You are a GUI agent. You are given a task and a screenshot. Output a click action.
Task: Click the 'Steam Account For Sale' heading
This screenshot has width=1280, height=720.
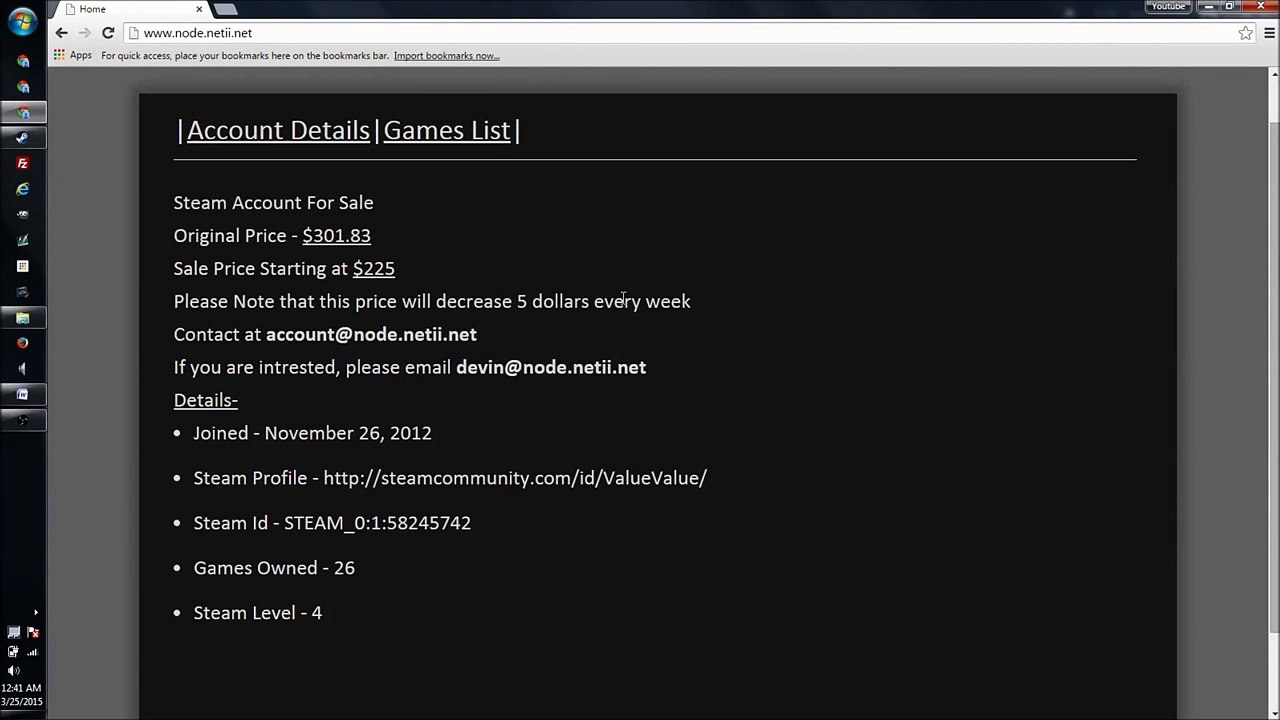click(x=273, y=203)
